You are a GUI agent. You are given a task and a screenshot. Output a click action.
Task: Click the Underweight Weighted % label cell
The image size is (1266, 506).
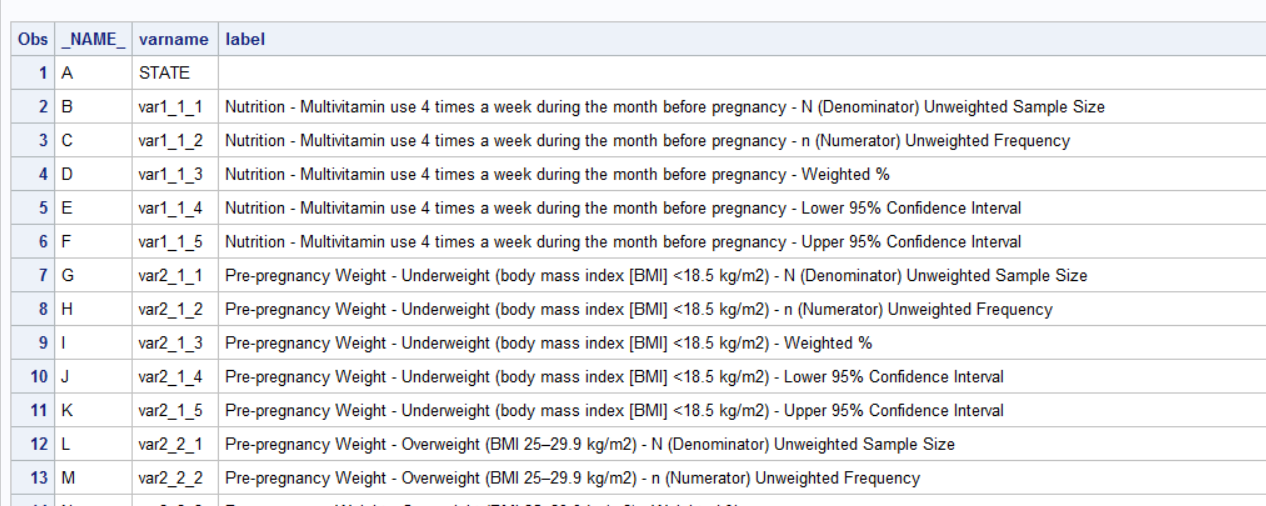pyautogui.click(x=548, y=343)
